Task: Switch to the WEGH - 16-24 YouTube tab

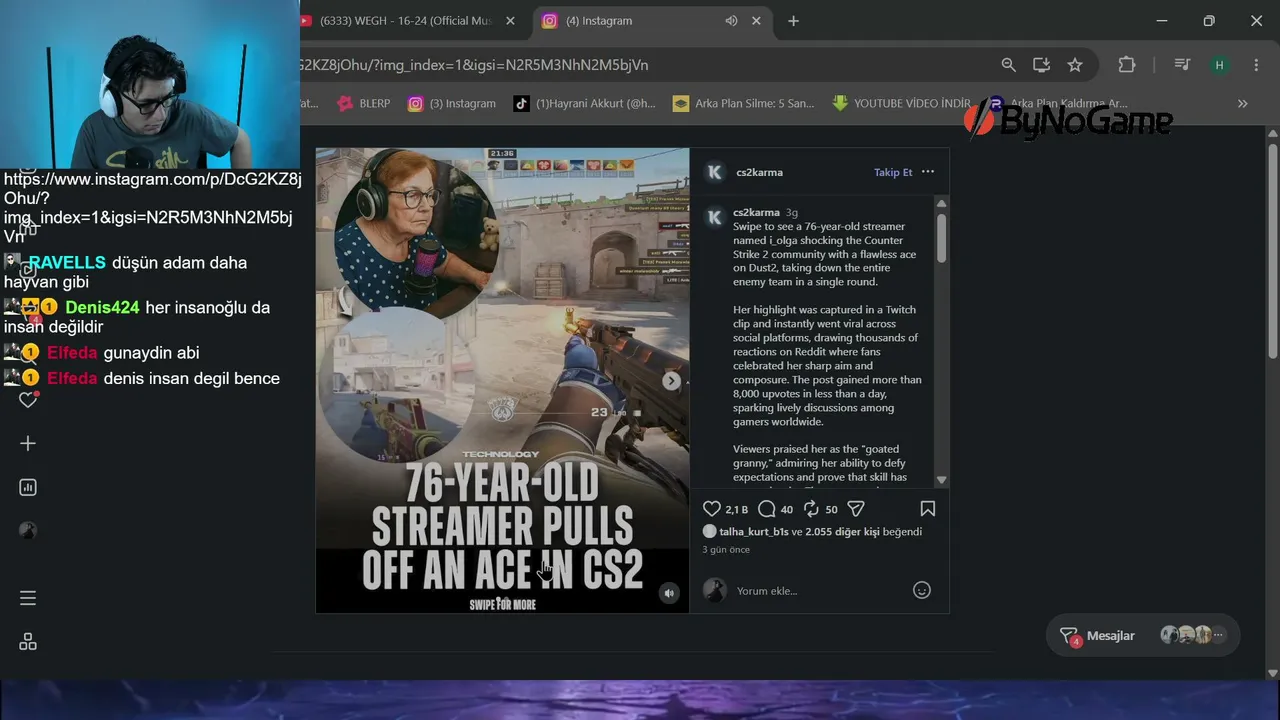Action: 405,21
